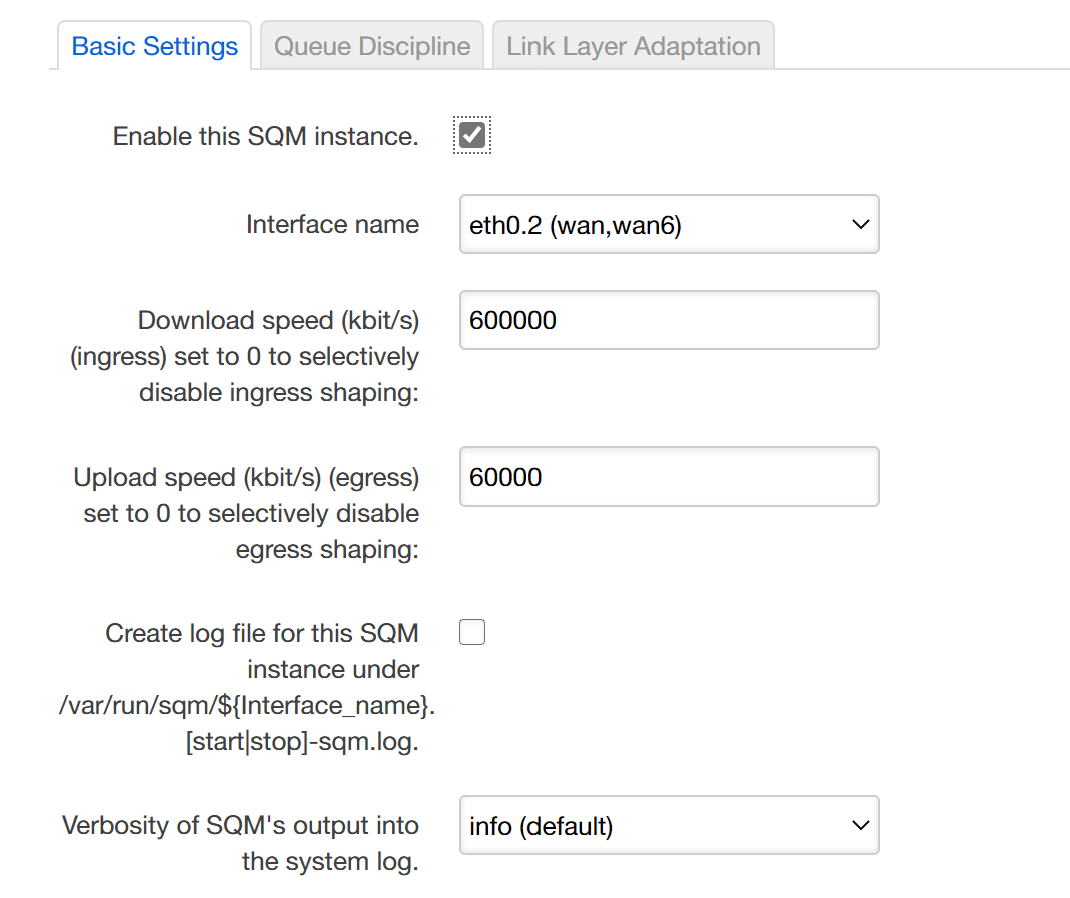Click the 'egress shaping:' hint text

coord(327,550)
